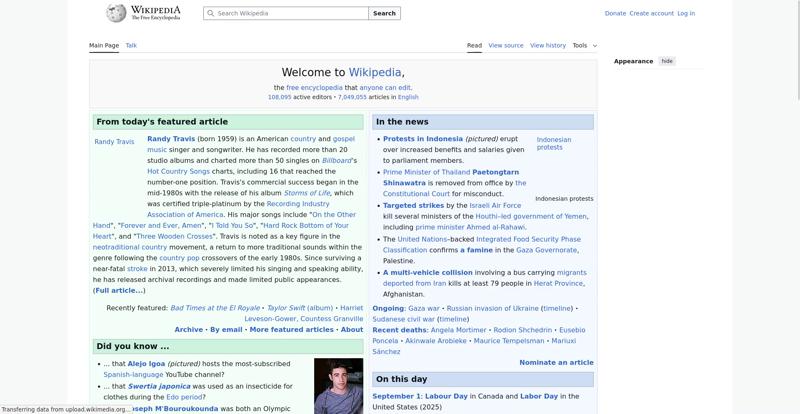Click the Alejo Igoa portrait photo
This screenshot has width=800, height=414.
pyautogui.click(x=338, y=386)
